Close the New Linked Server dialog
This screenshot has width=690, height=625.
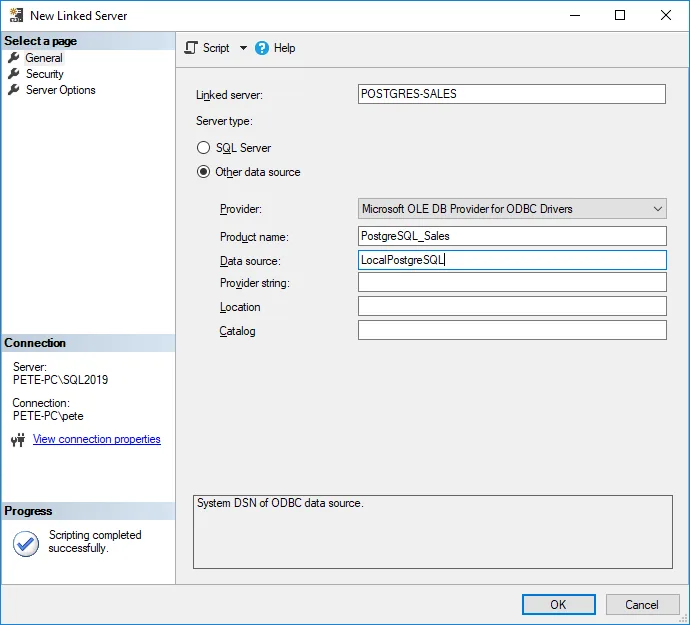(666, 15)
